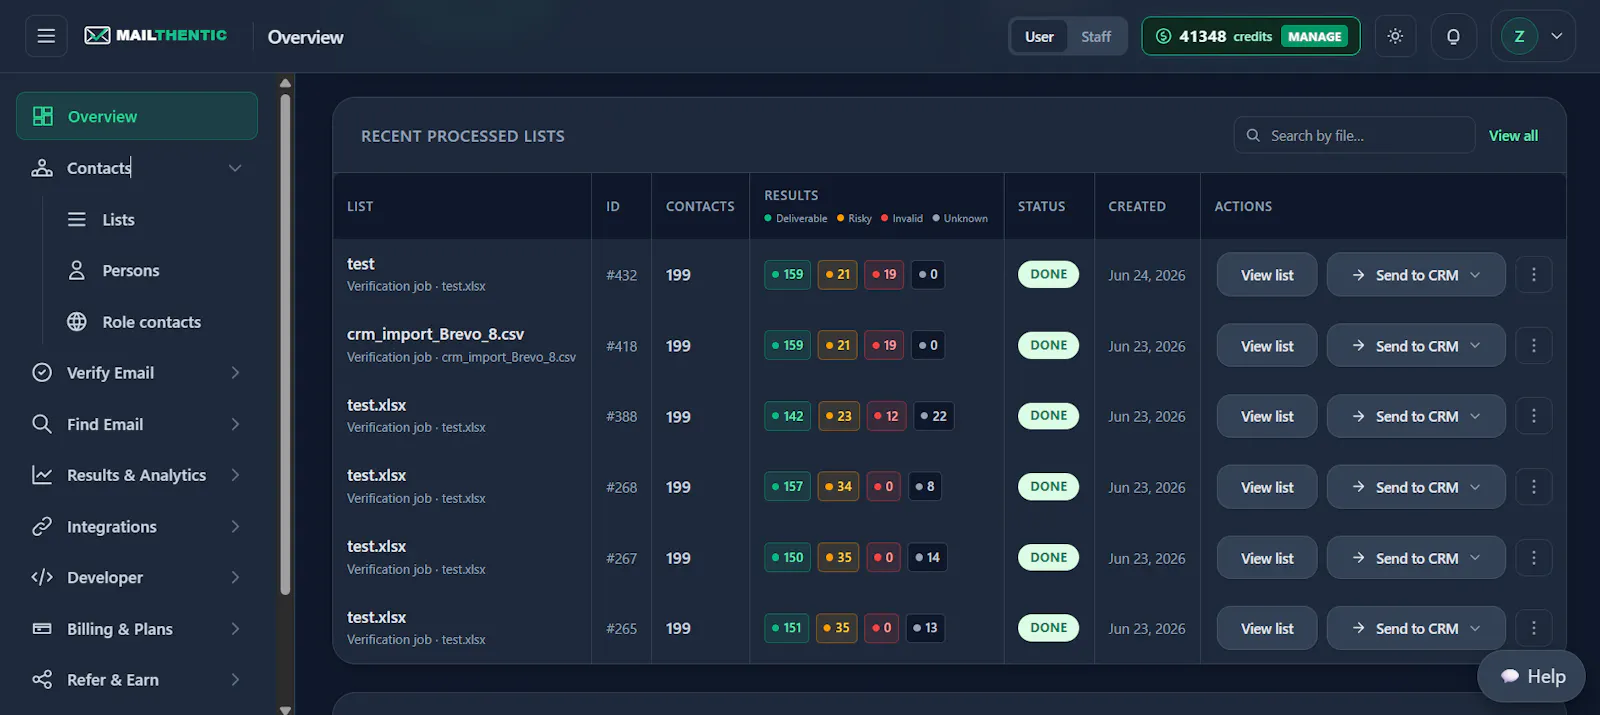
Task: Click the Role contacts globe icon
Action: (x=77, y=322)
